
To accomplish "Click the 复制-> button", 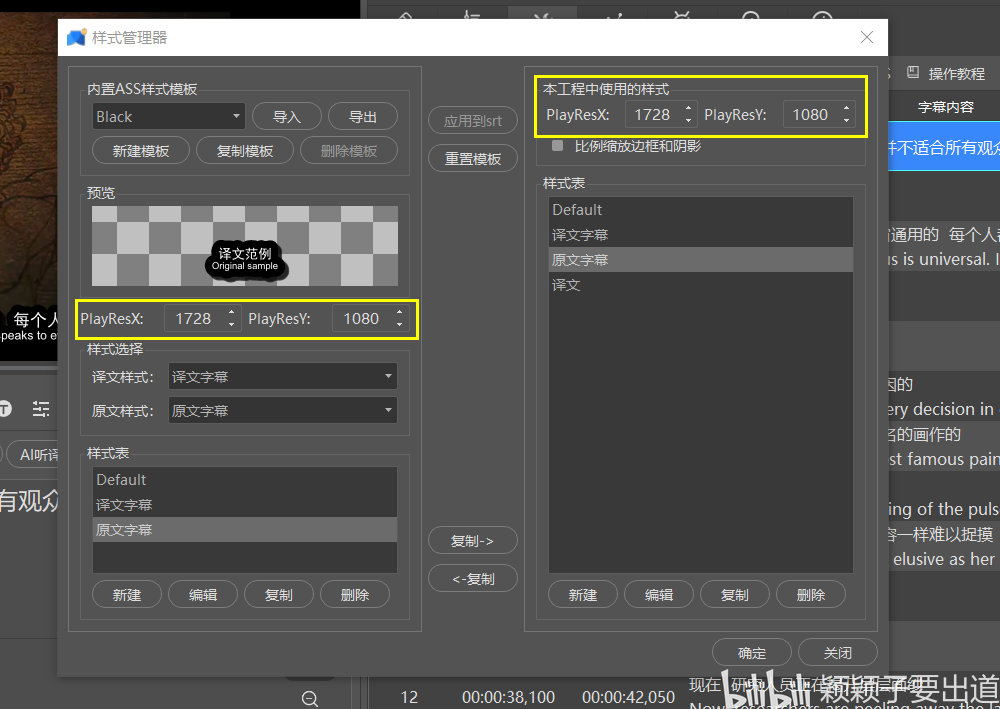I will 473,541.
